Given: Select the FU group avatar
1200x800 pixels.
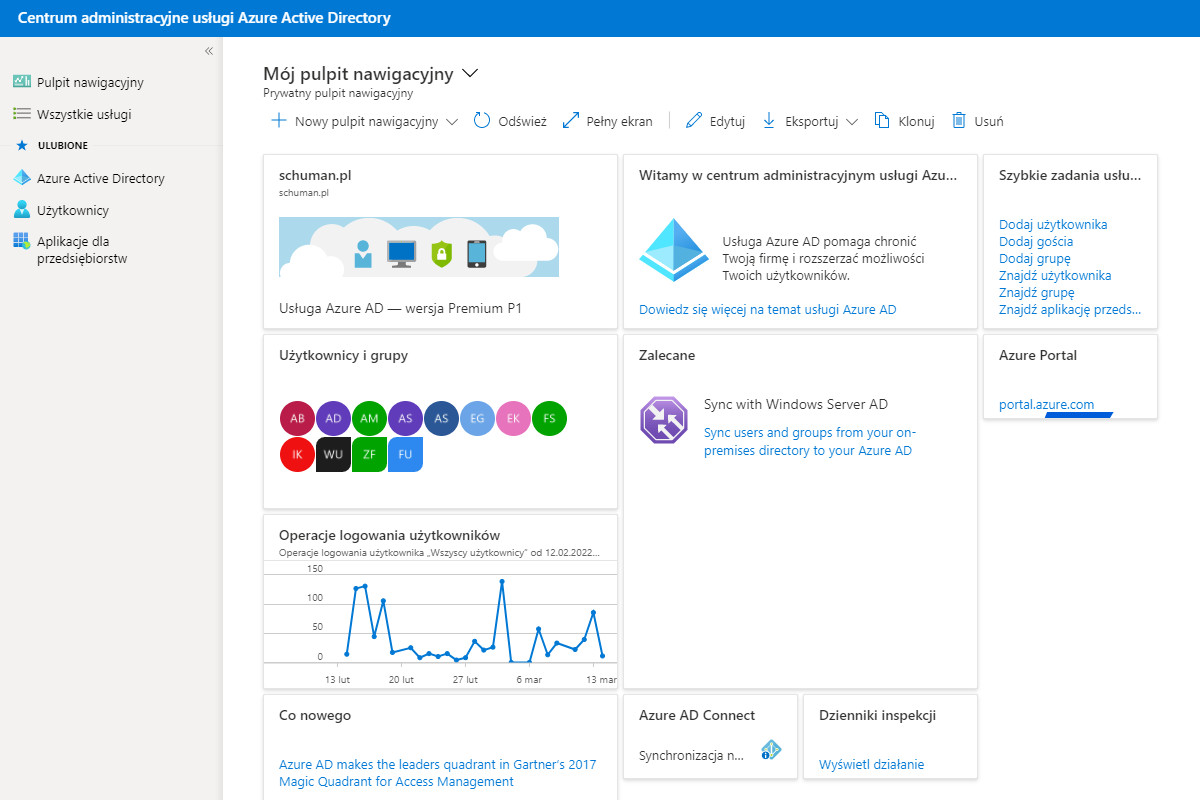Looking at the screenshot, I should [405, 454].
